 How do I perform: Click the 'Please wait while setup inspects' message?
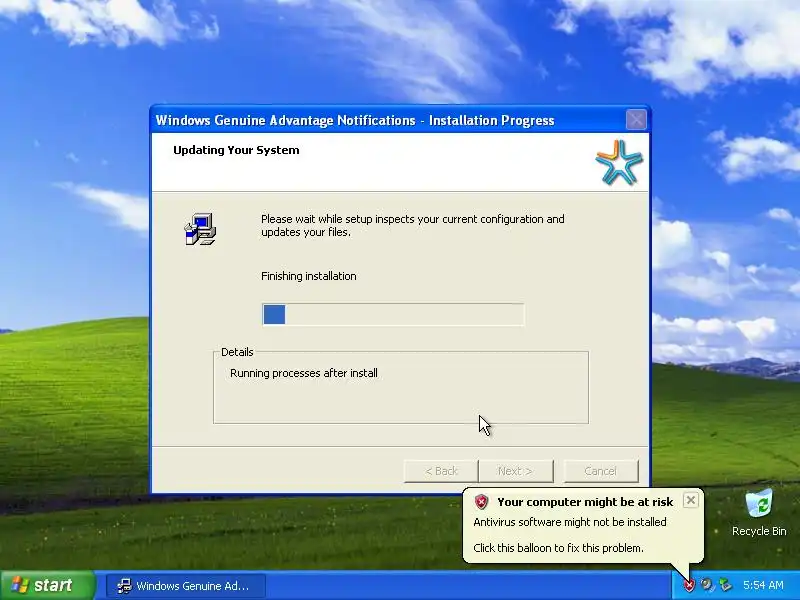(412, 226)
